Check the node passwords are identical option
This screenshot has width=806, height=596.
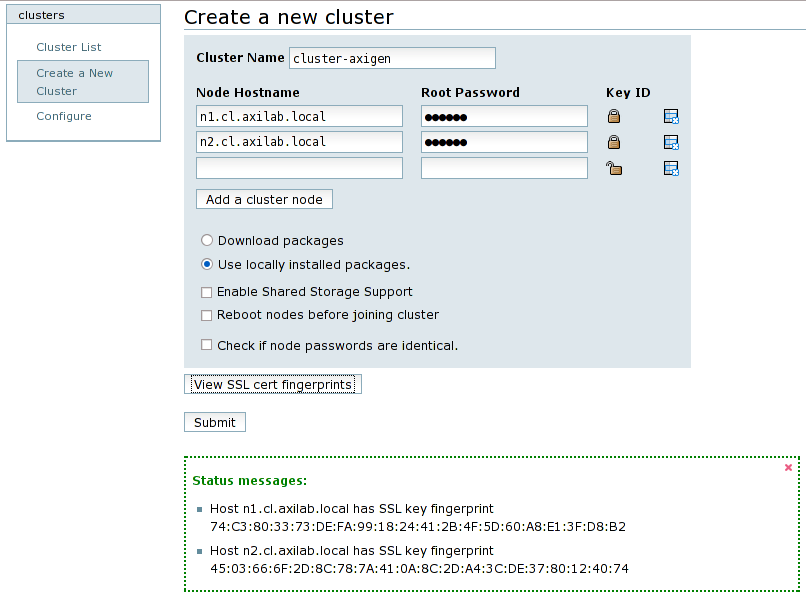click(207, 345)
